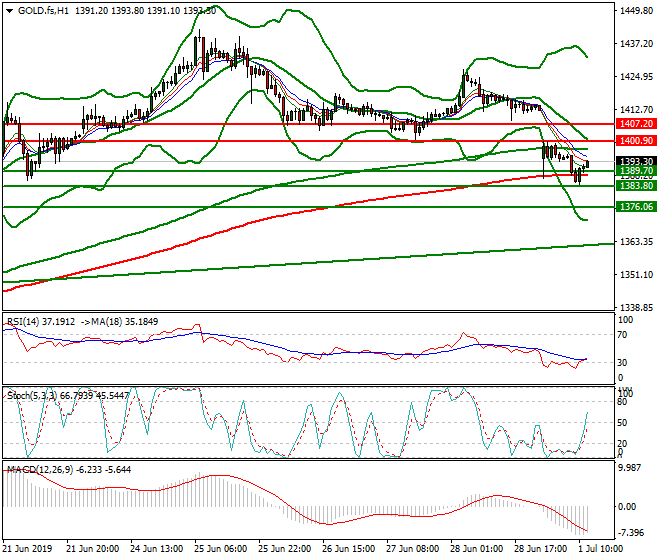Click the current price label 1393.30
This screenshot has width=660, height=560.
pos(636,161)
